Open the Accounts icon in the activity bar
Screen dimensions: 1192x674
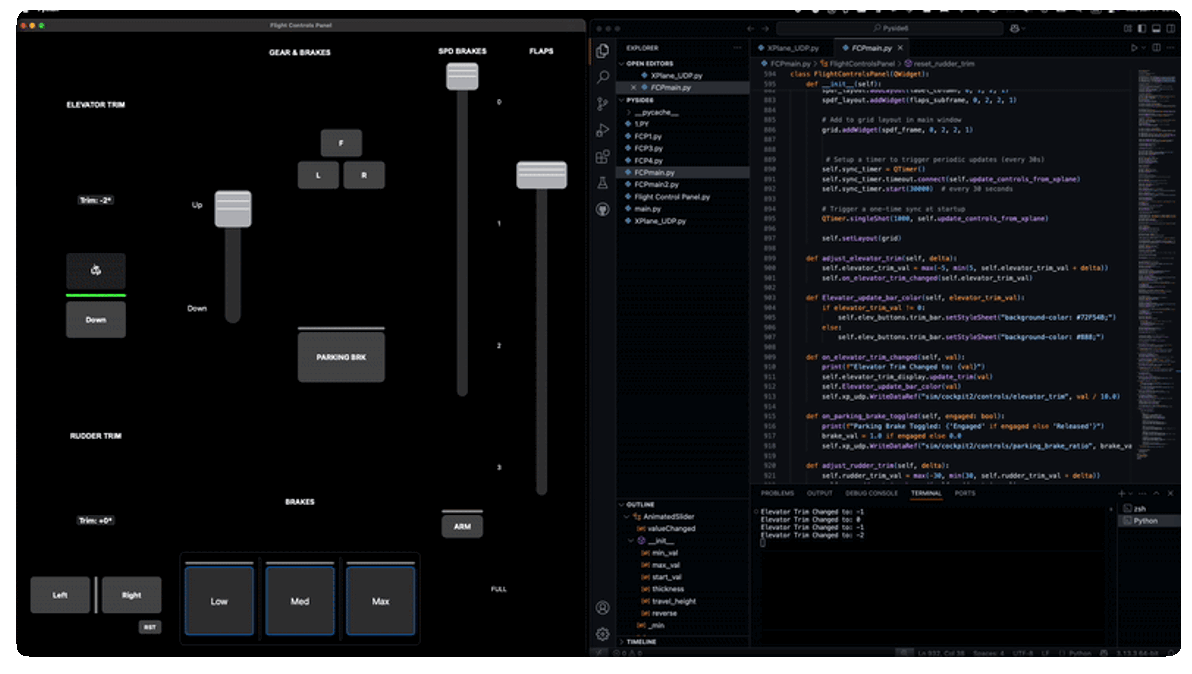(602, 607)
